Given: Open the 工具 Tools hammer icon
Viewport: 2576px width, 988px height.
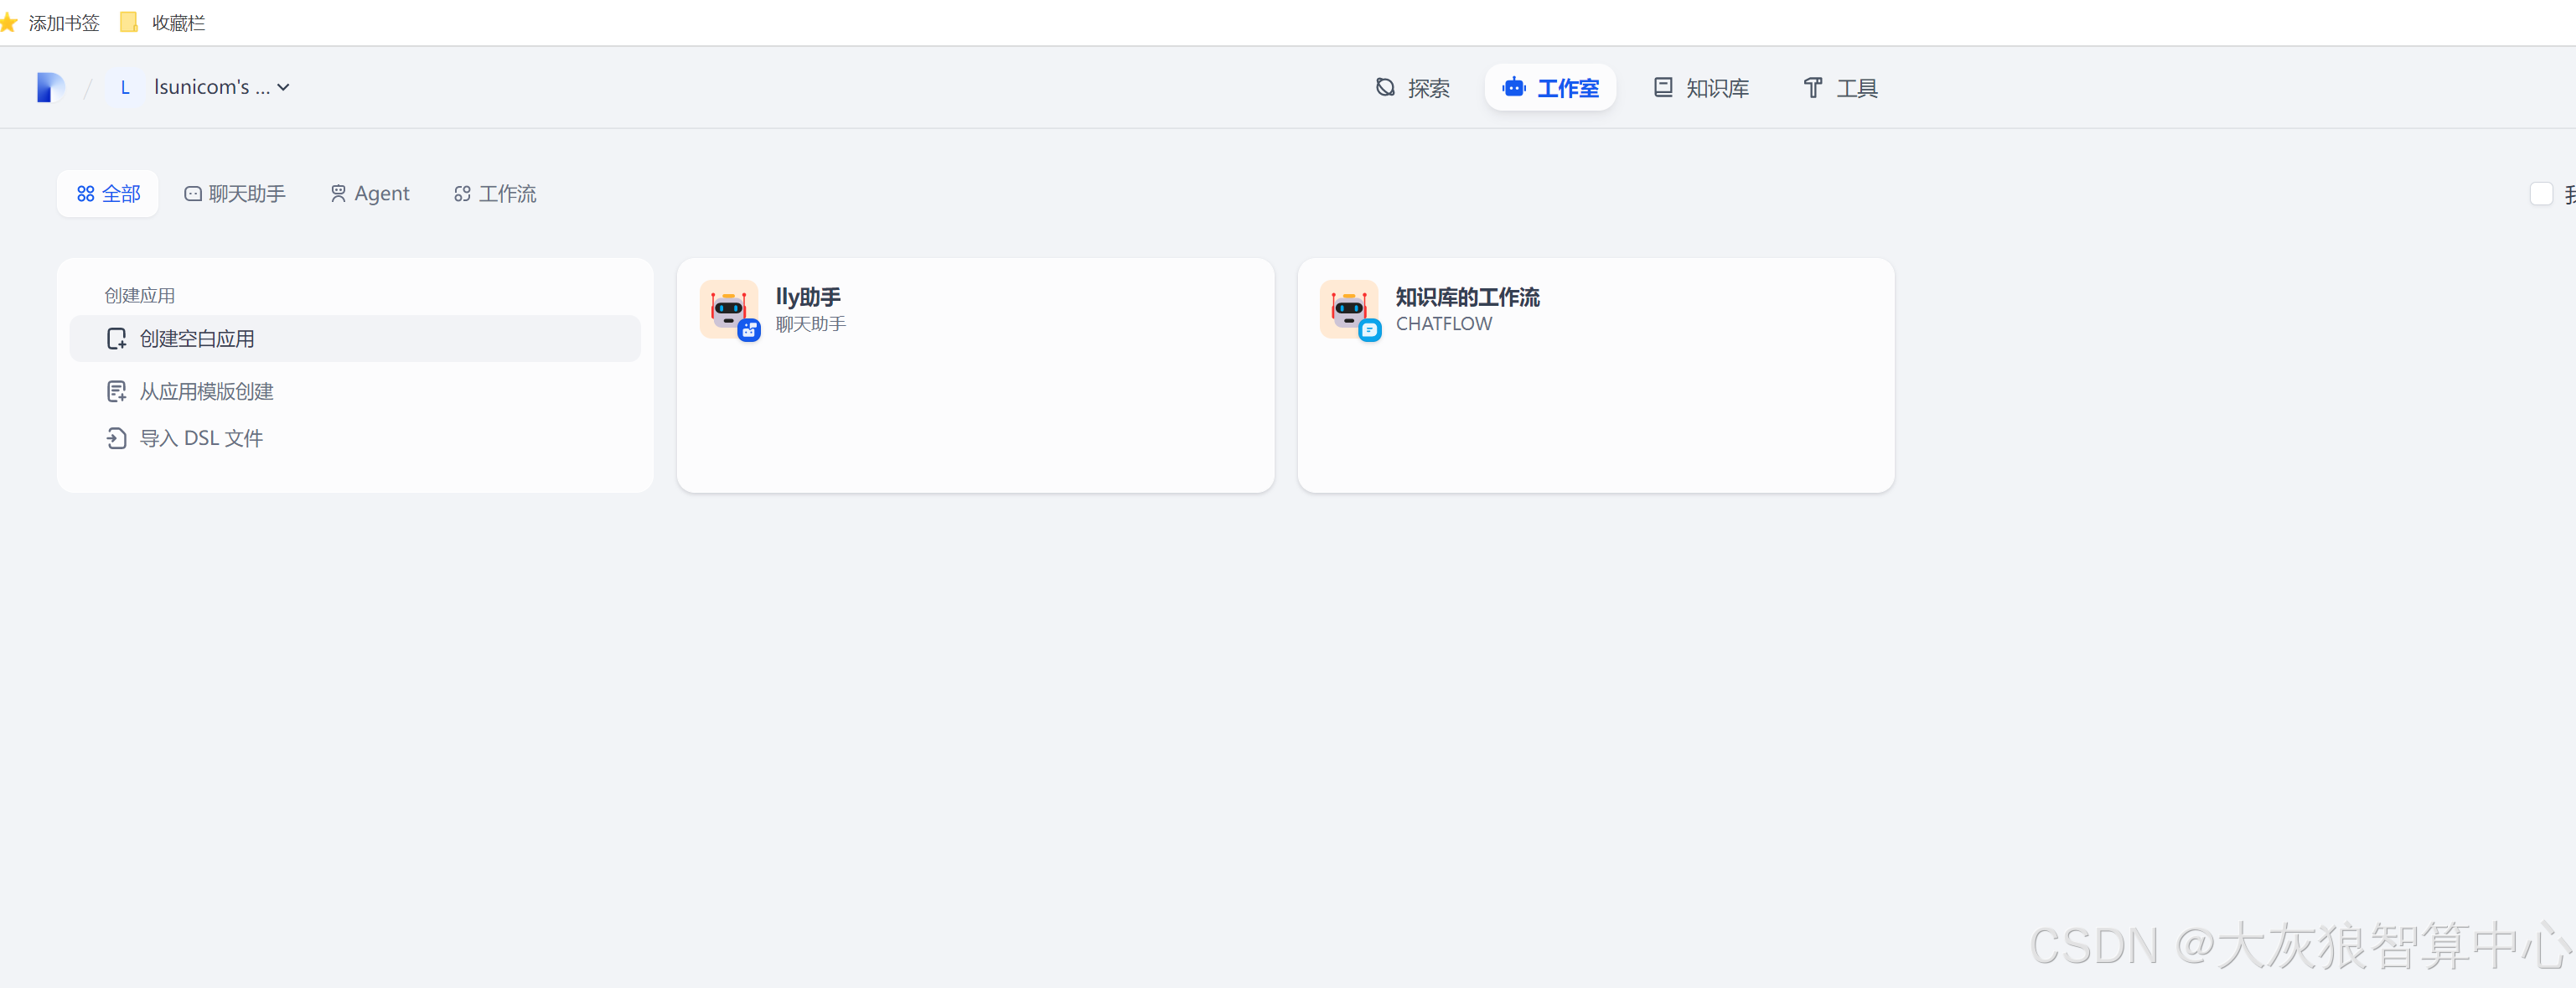Looking at the screenshot, I should pos(1812,88).
